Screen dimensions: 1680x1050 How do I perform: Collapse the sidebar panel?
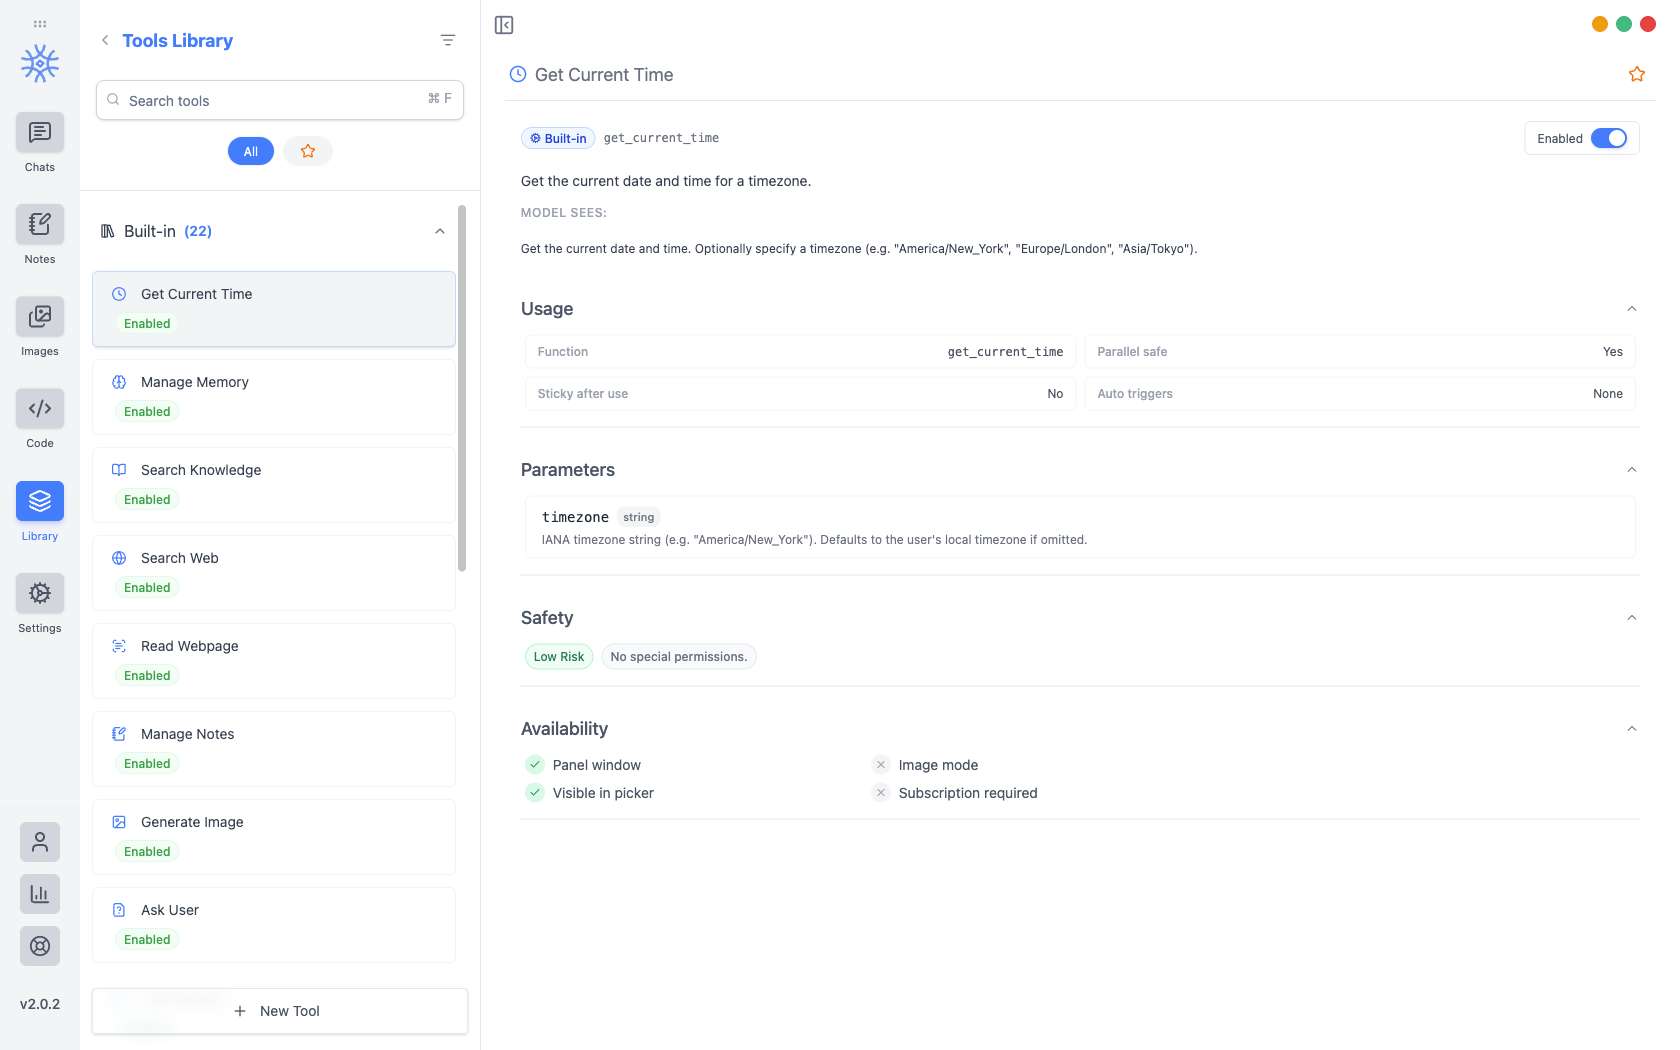click(x=504, y=25)
